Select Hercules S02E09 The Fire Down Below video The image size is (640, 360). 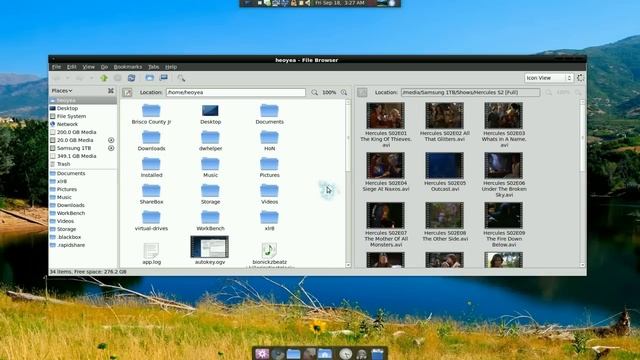[x=504, y=215]
